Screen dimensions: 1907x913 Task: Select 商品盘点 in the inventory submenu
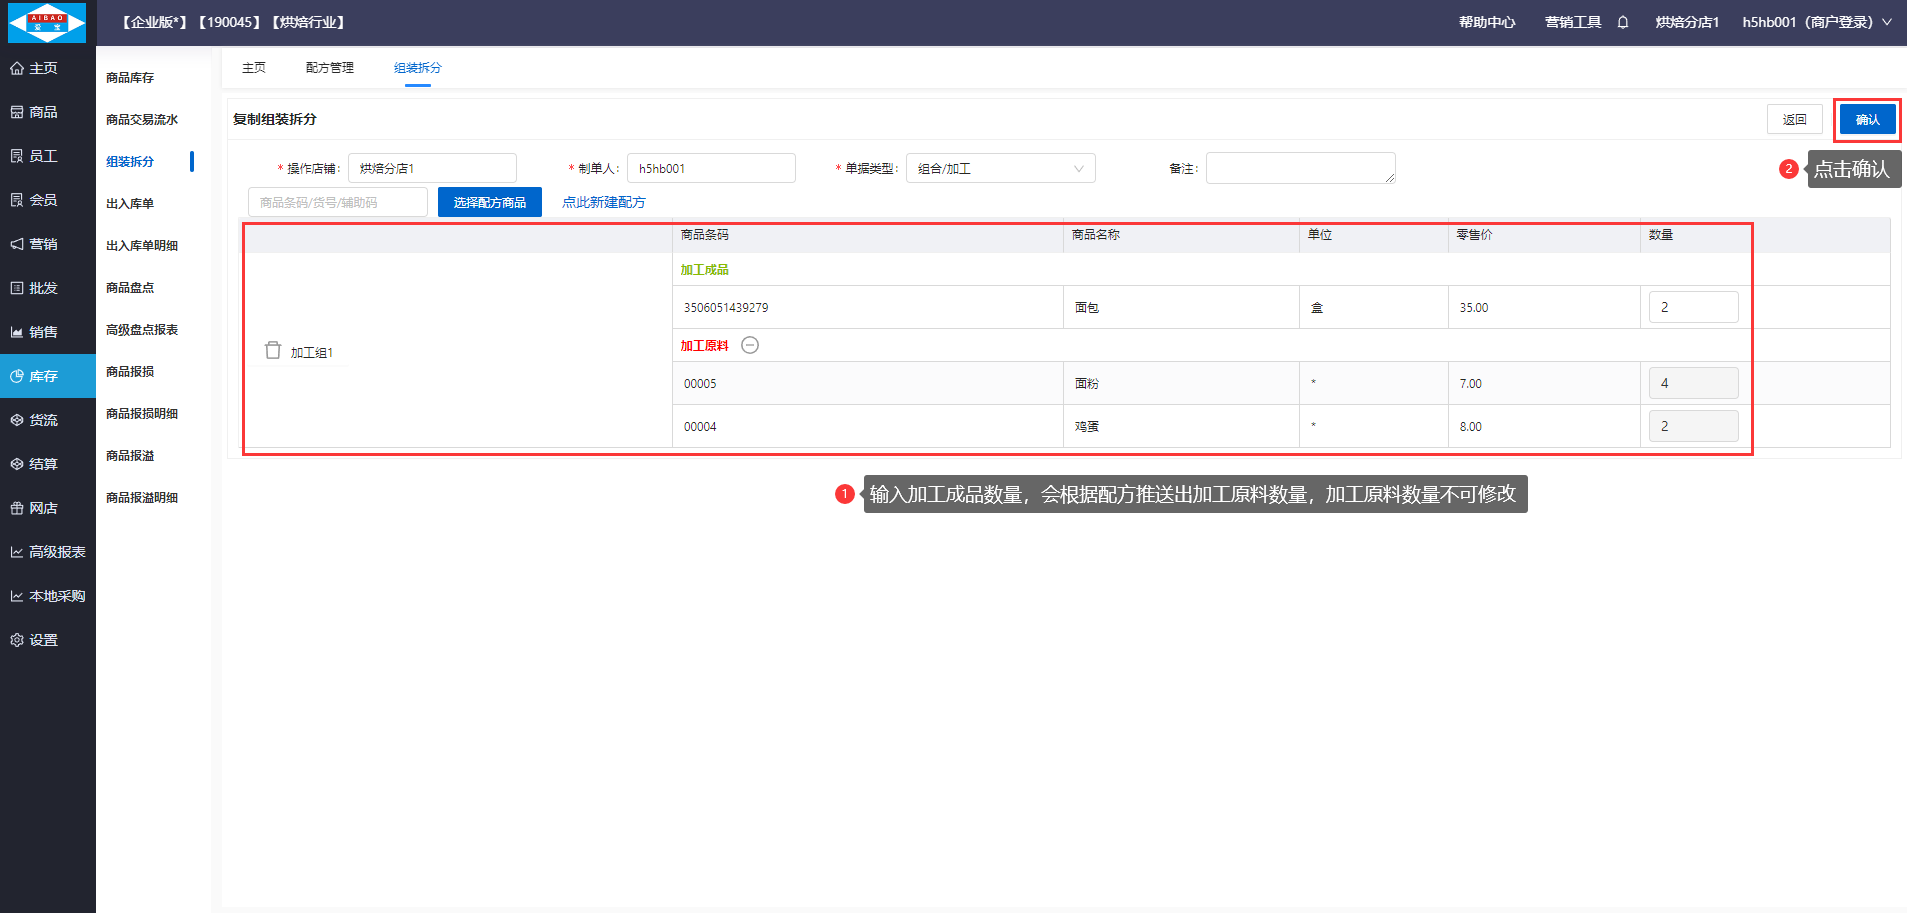pyautogui.click(x=130, y=288)
